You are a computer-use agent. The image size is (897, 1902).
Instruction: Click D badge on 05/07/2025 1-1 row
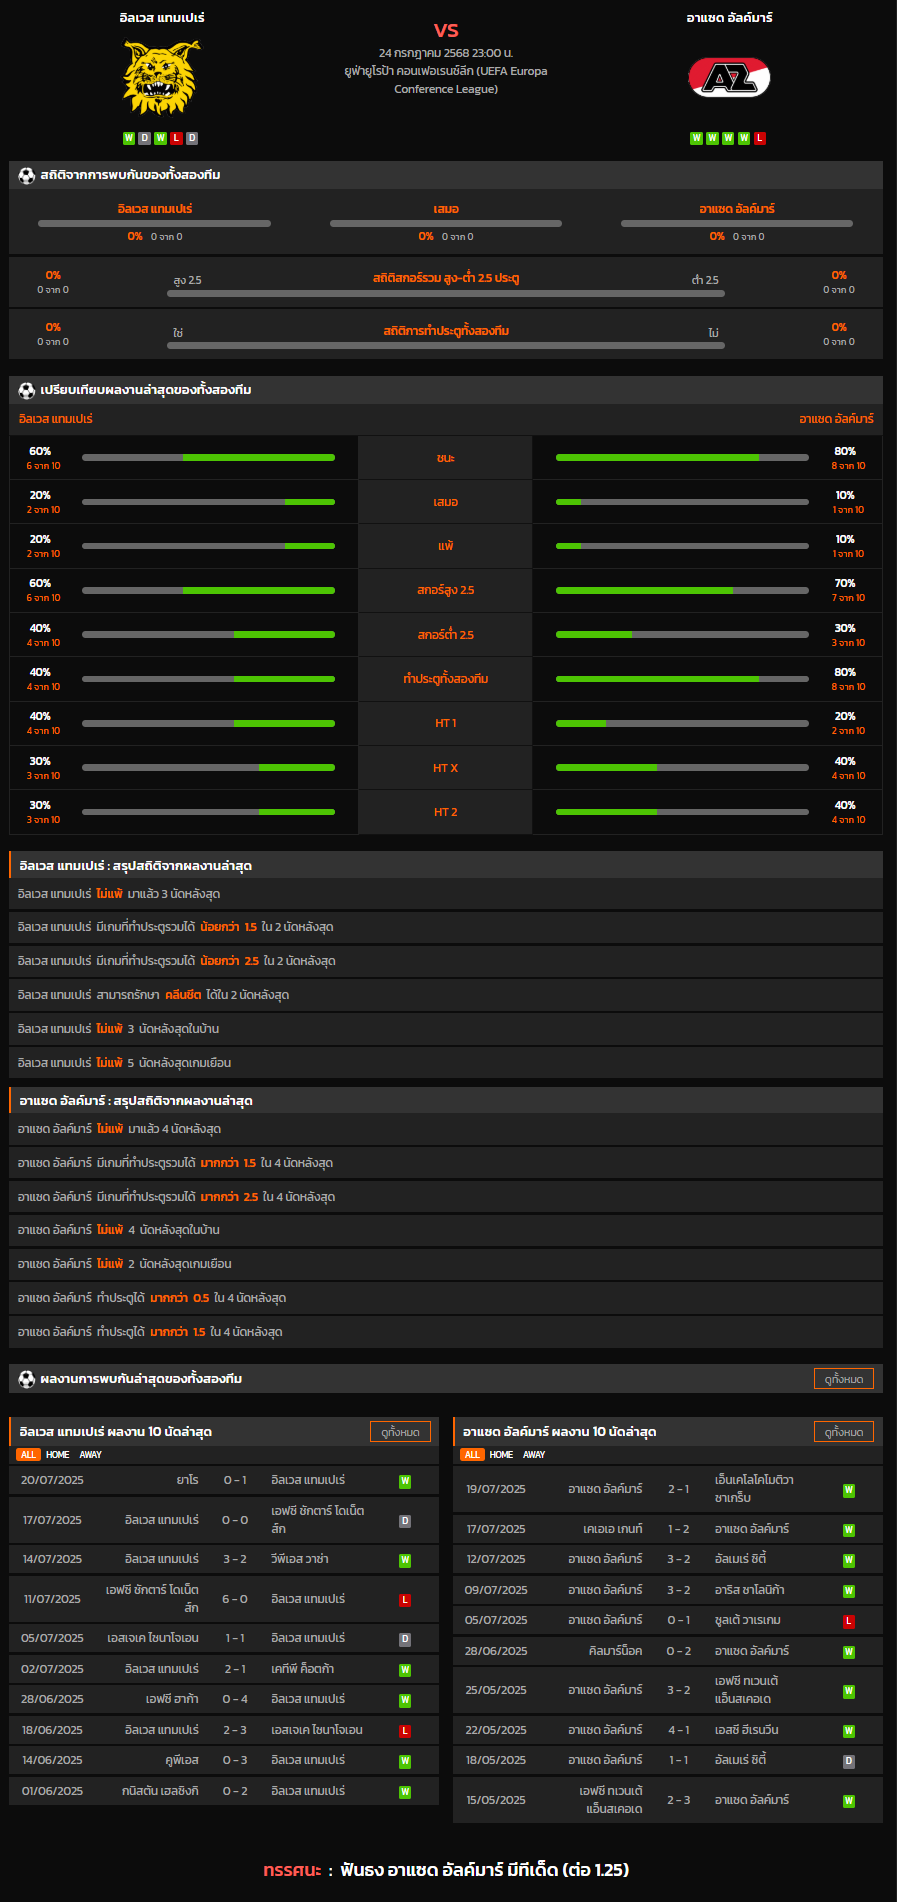(405, 1639)
